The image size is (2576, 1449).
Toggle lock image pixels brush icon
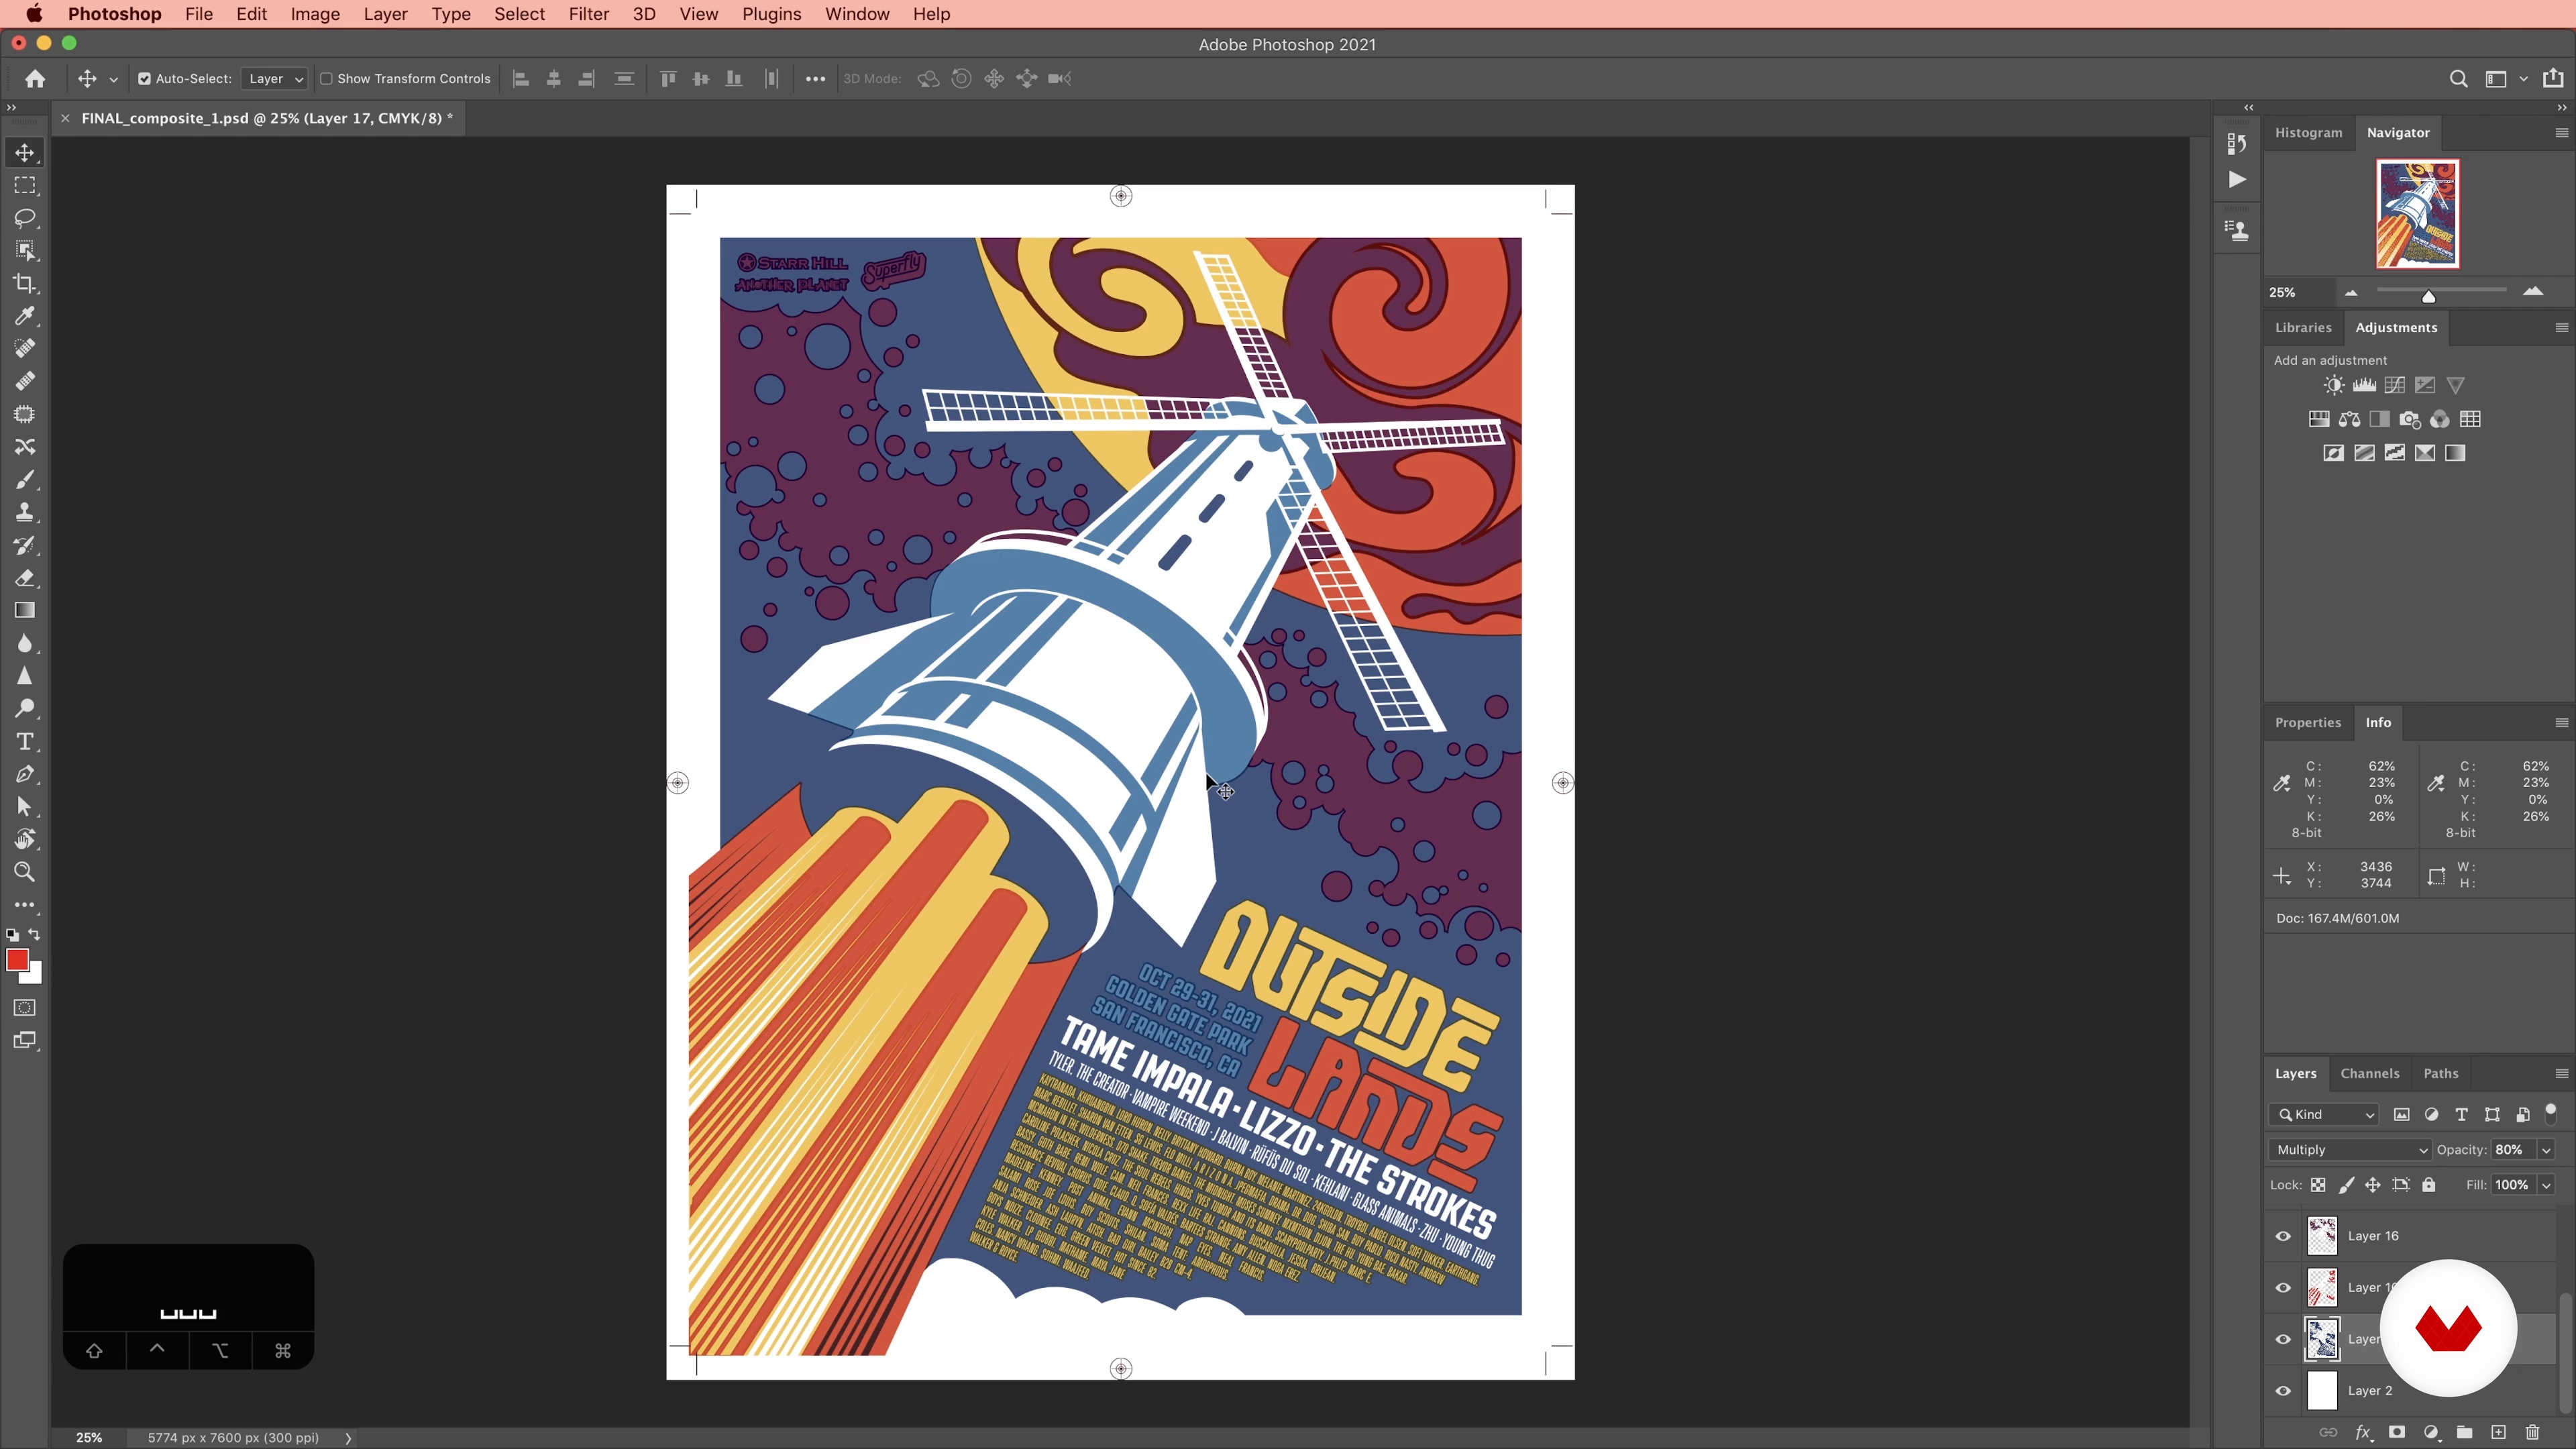pos(2346,1185)
